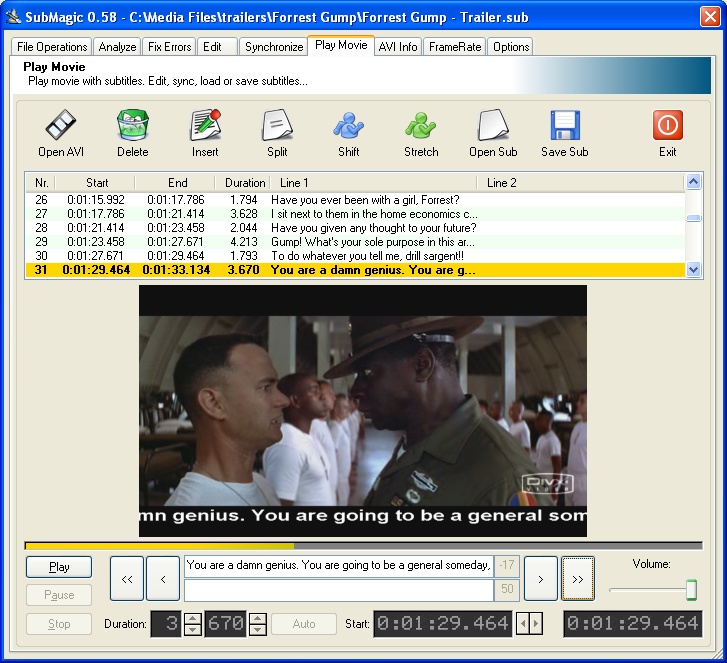Click the Shift subtitles icon
The image size is (727, 663).
(348, 126)
